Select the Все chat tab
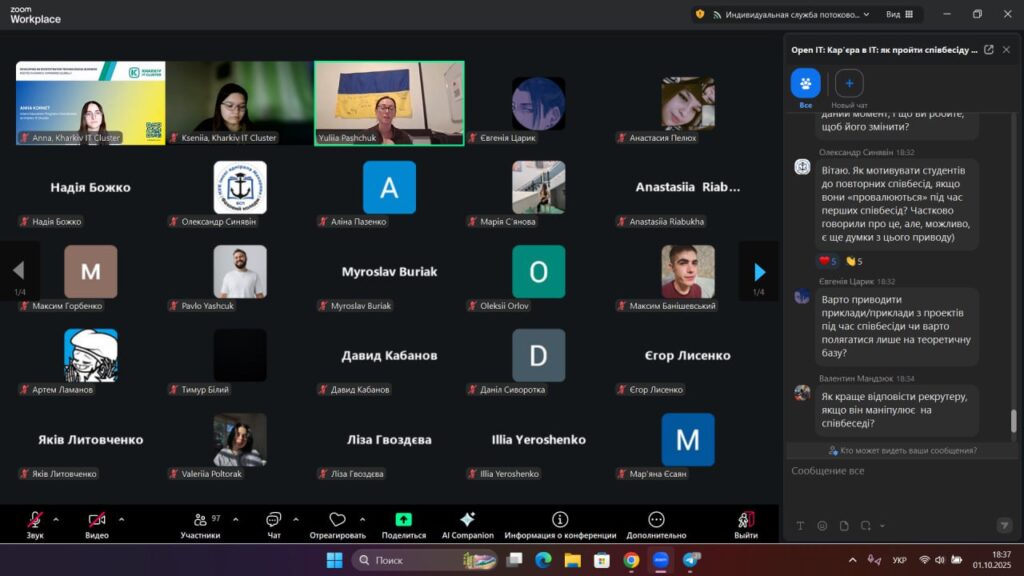The width and height of the screenshot is (1024, 576). [805, 84]
